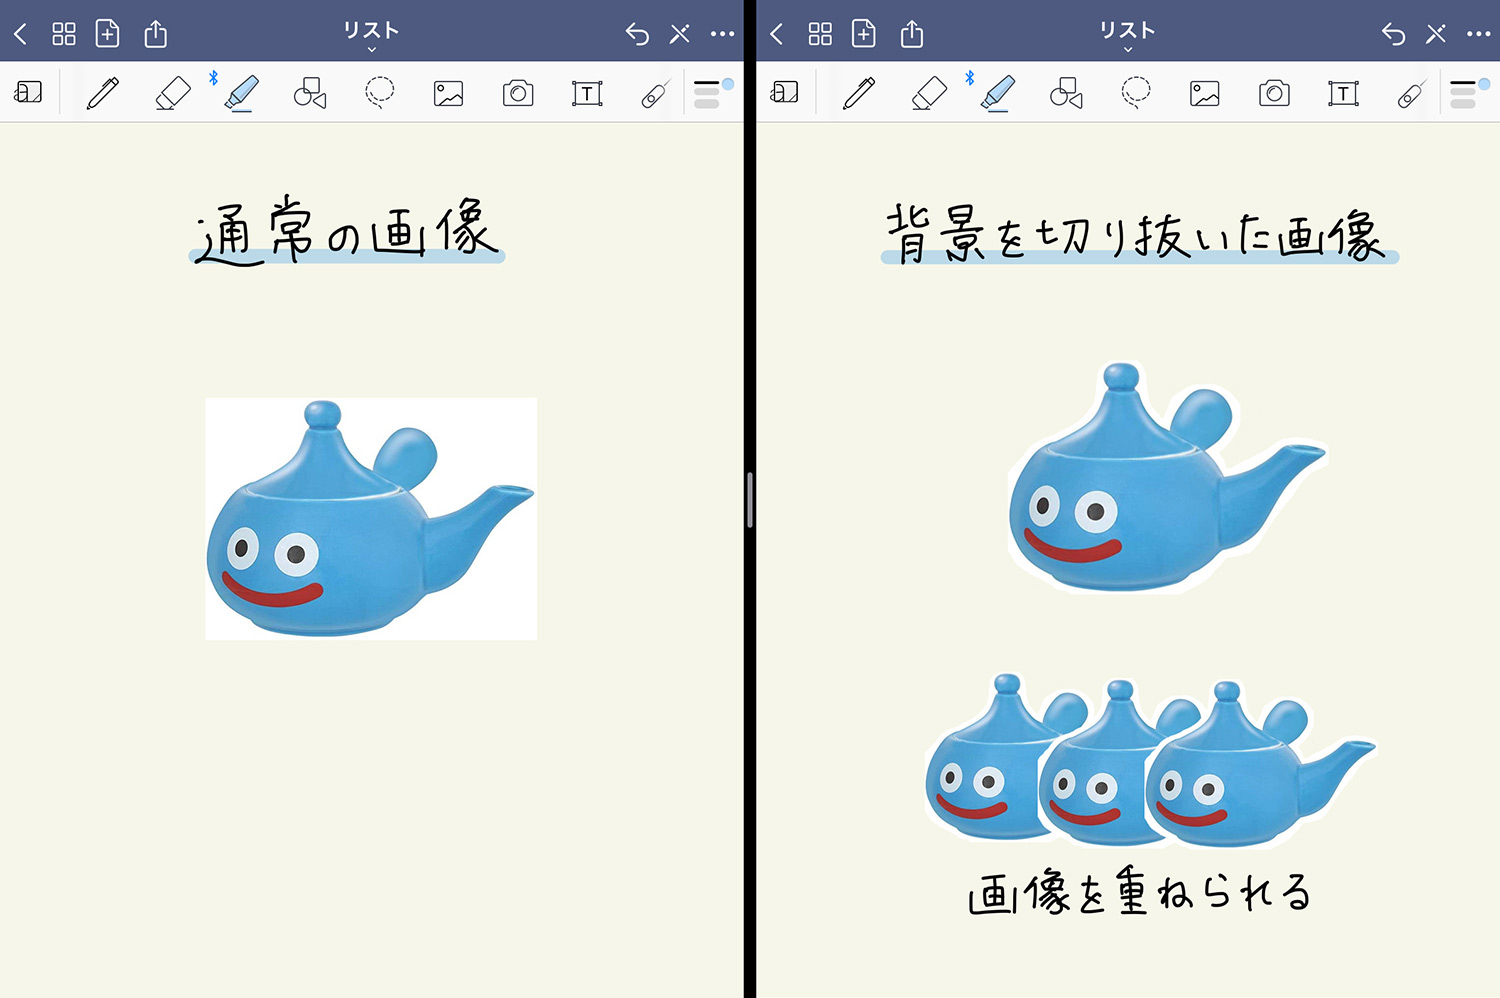Select the Text box tool in left window
The height and width of the screenshot is (998, 1500).
coord(587,94)
